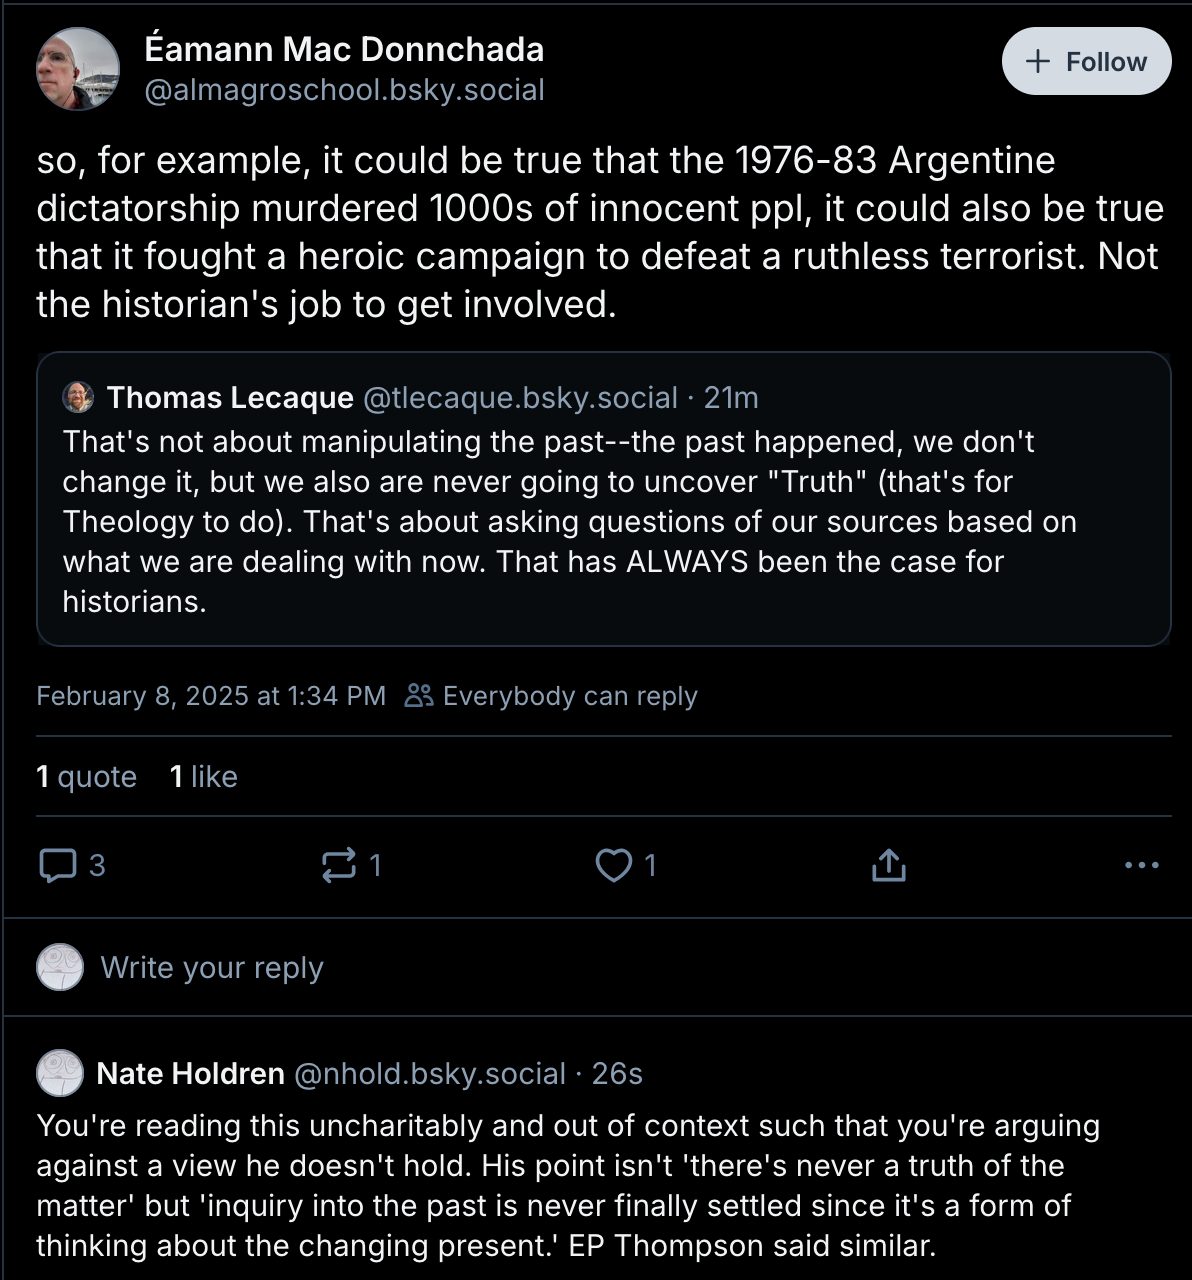Image resolution: width=1192 pixels, height=1280 pixels.
Task: View the 1 quote list
Action: tap(86, 777)
